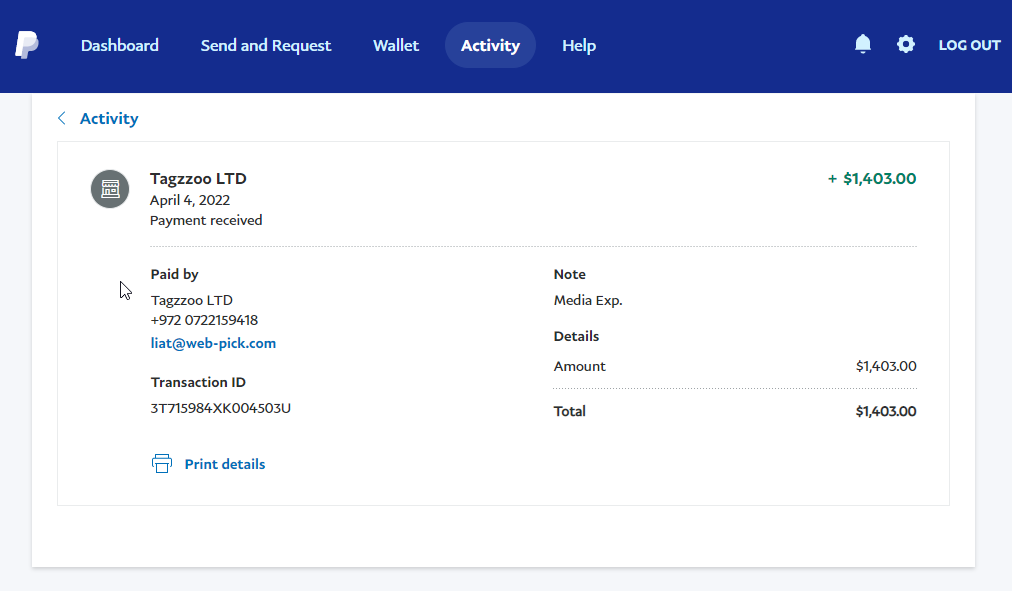Click the printer icon
Screen dimensions: 1012x591
(x=162, y=463)
